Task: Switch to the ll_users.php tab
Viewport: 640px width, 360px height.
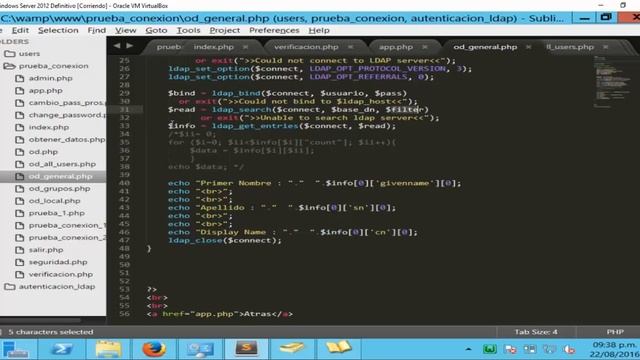Action: (x=570, y=47)
